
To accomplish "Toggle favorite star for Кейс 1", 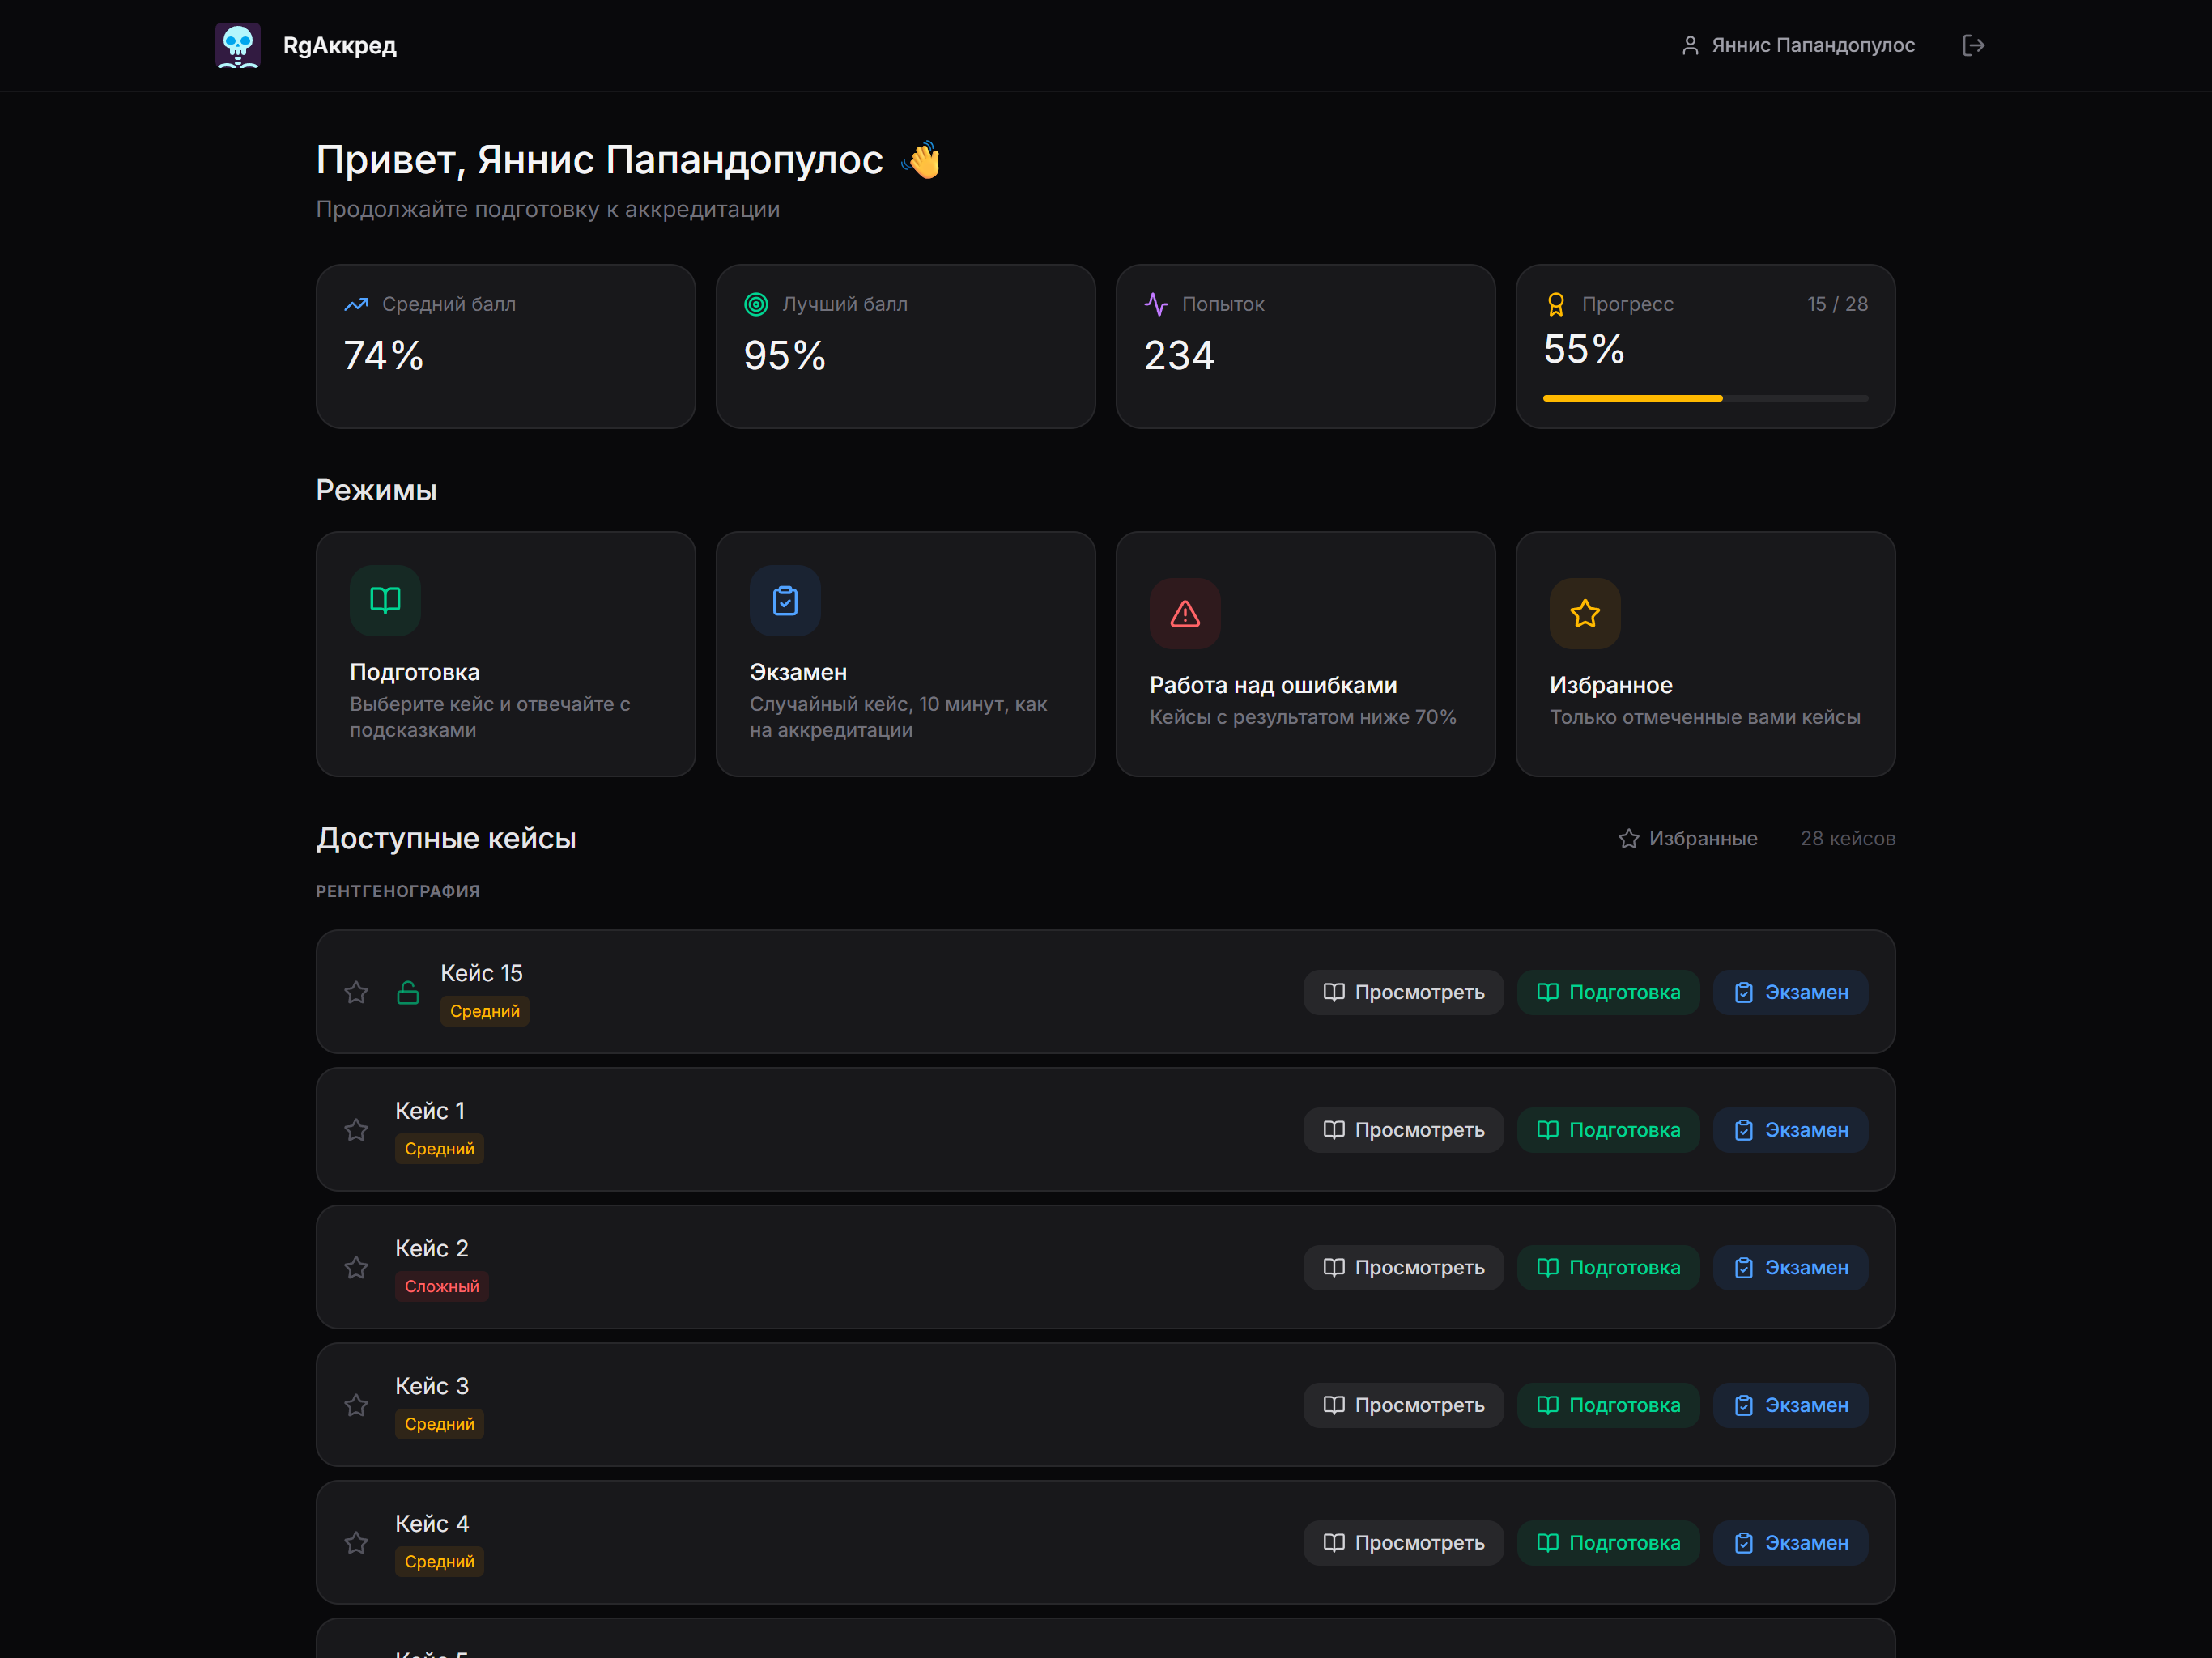I will point(356,1130).
